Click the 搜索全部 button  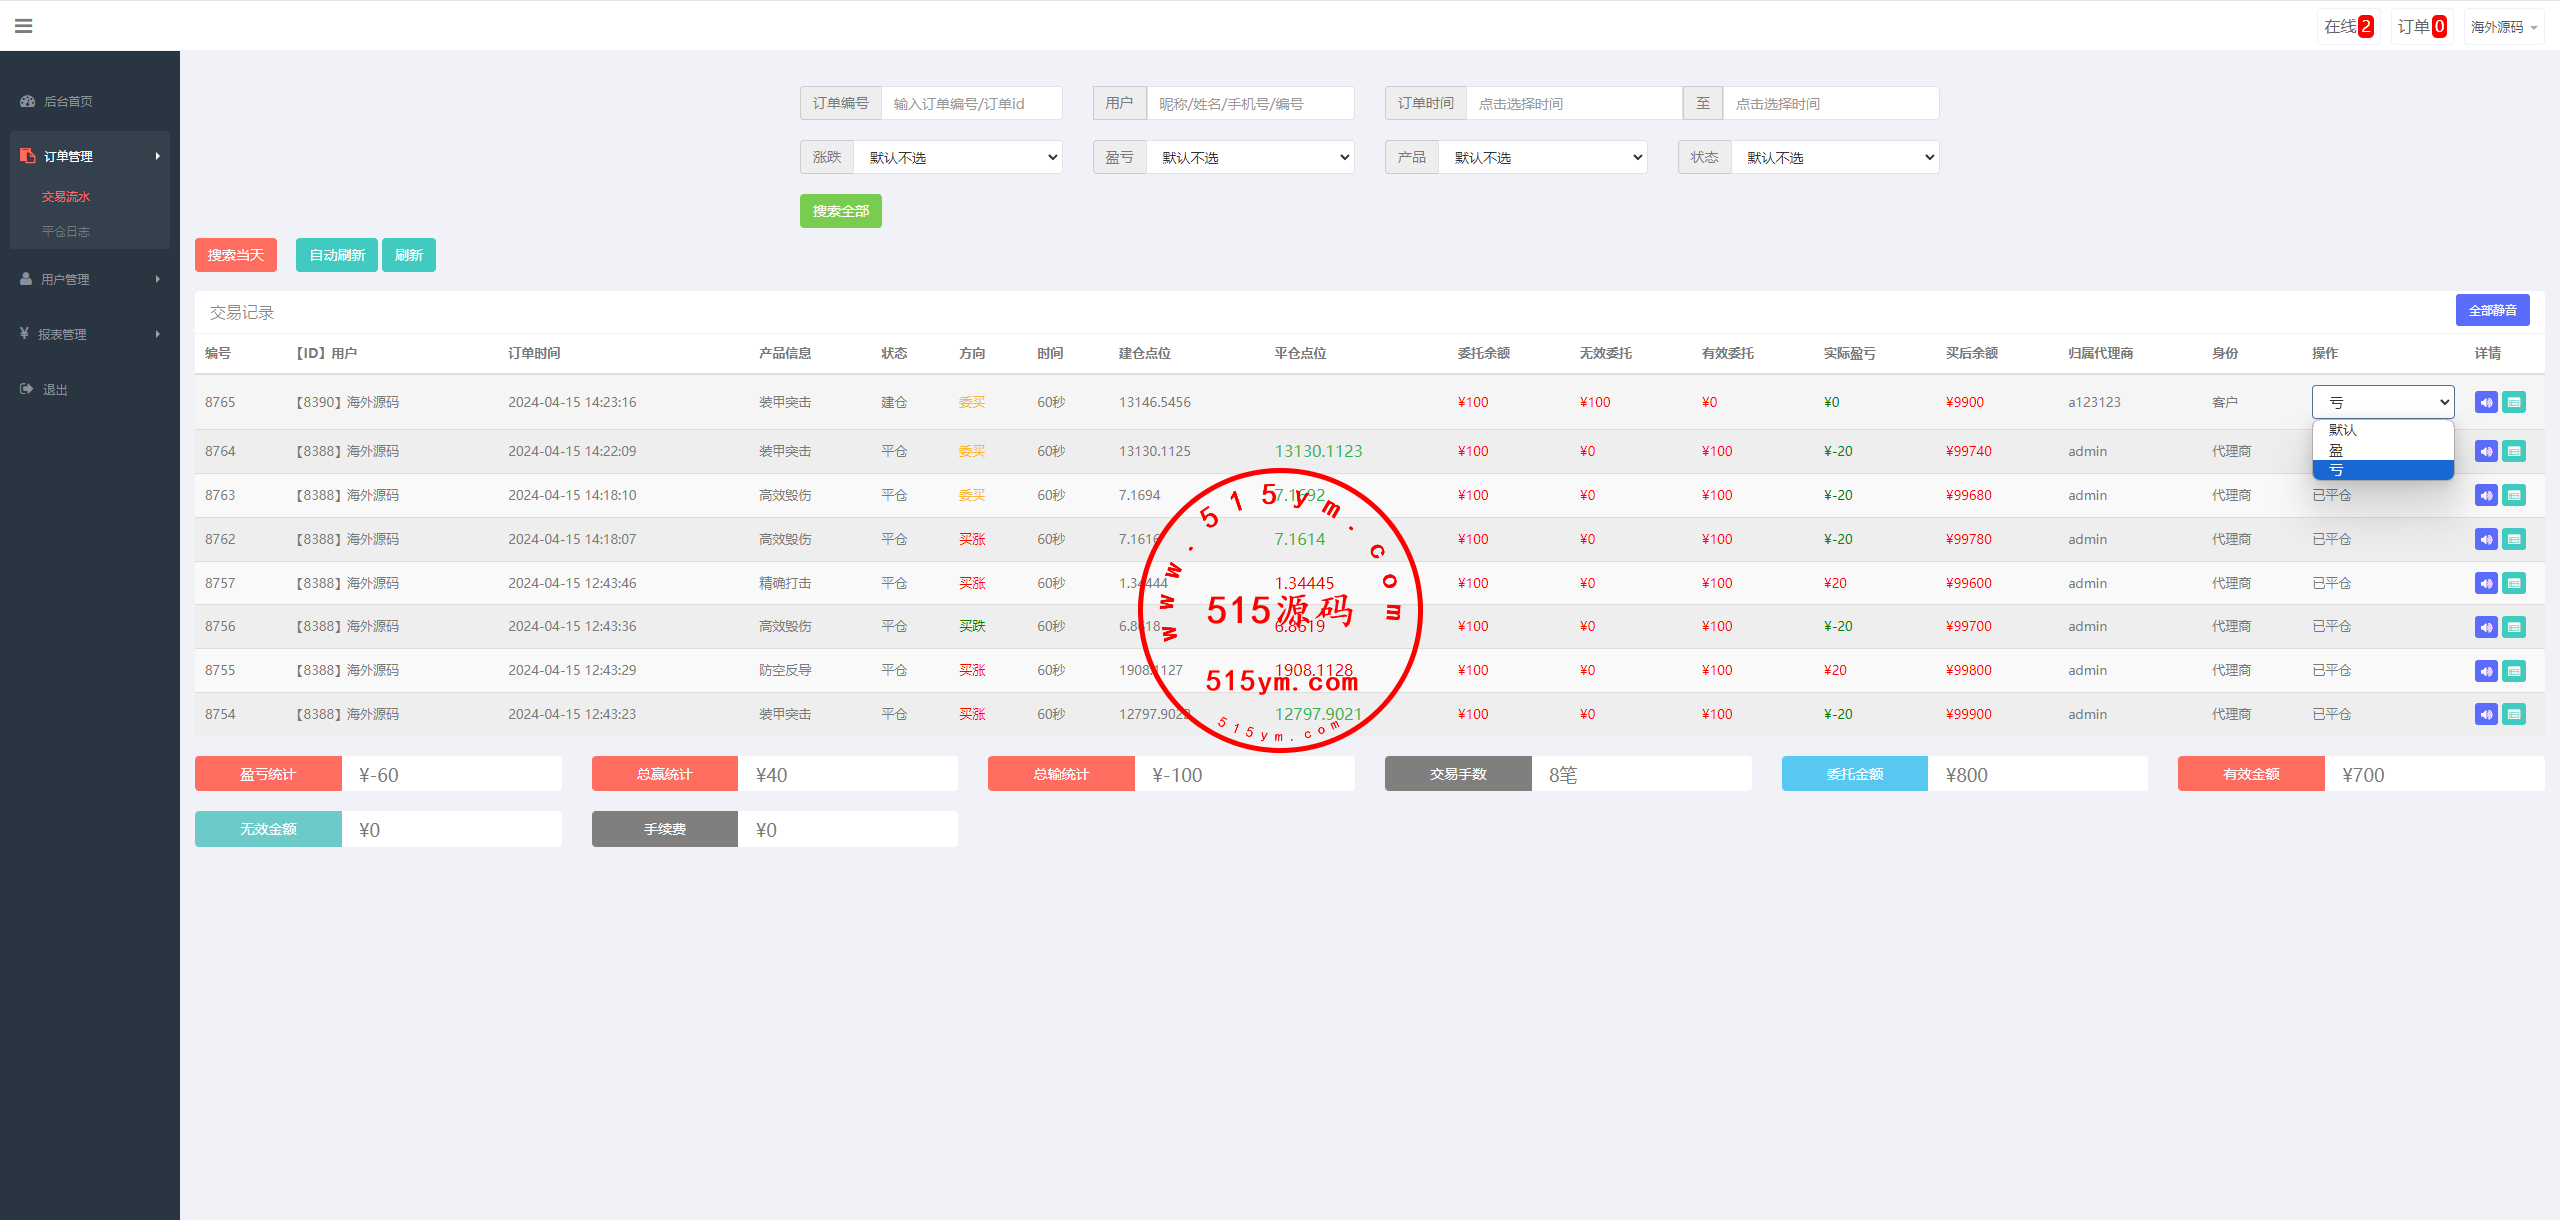pyautogui.click(x=840, y=211)
